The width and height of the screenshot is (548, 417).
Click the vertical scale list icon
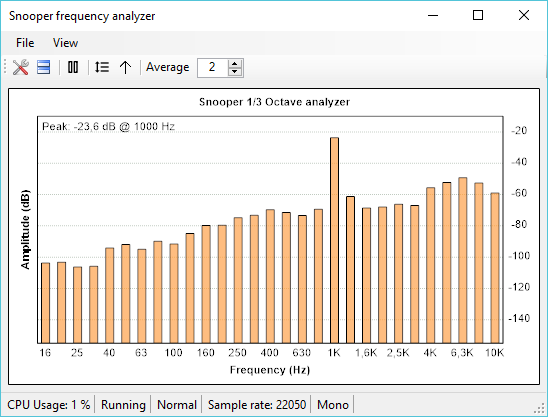click(x=102, y=67)
